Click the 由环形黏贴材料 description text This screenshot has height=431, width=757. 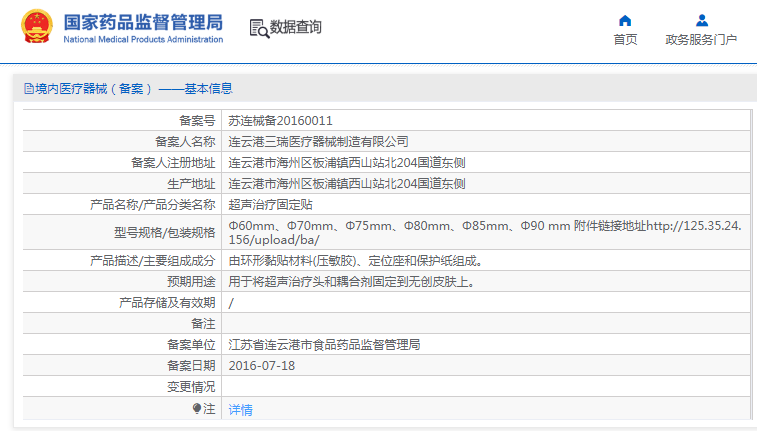pos(355,261)
